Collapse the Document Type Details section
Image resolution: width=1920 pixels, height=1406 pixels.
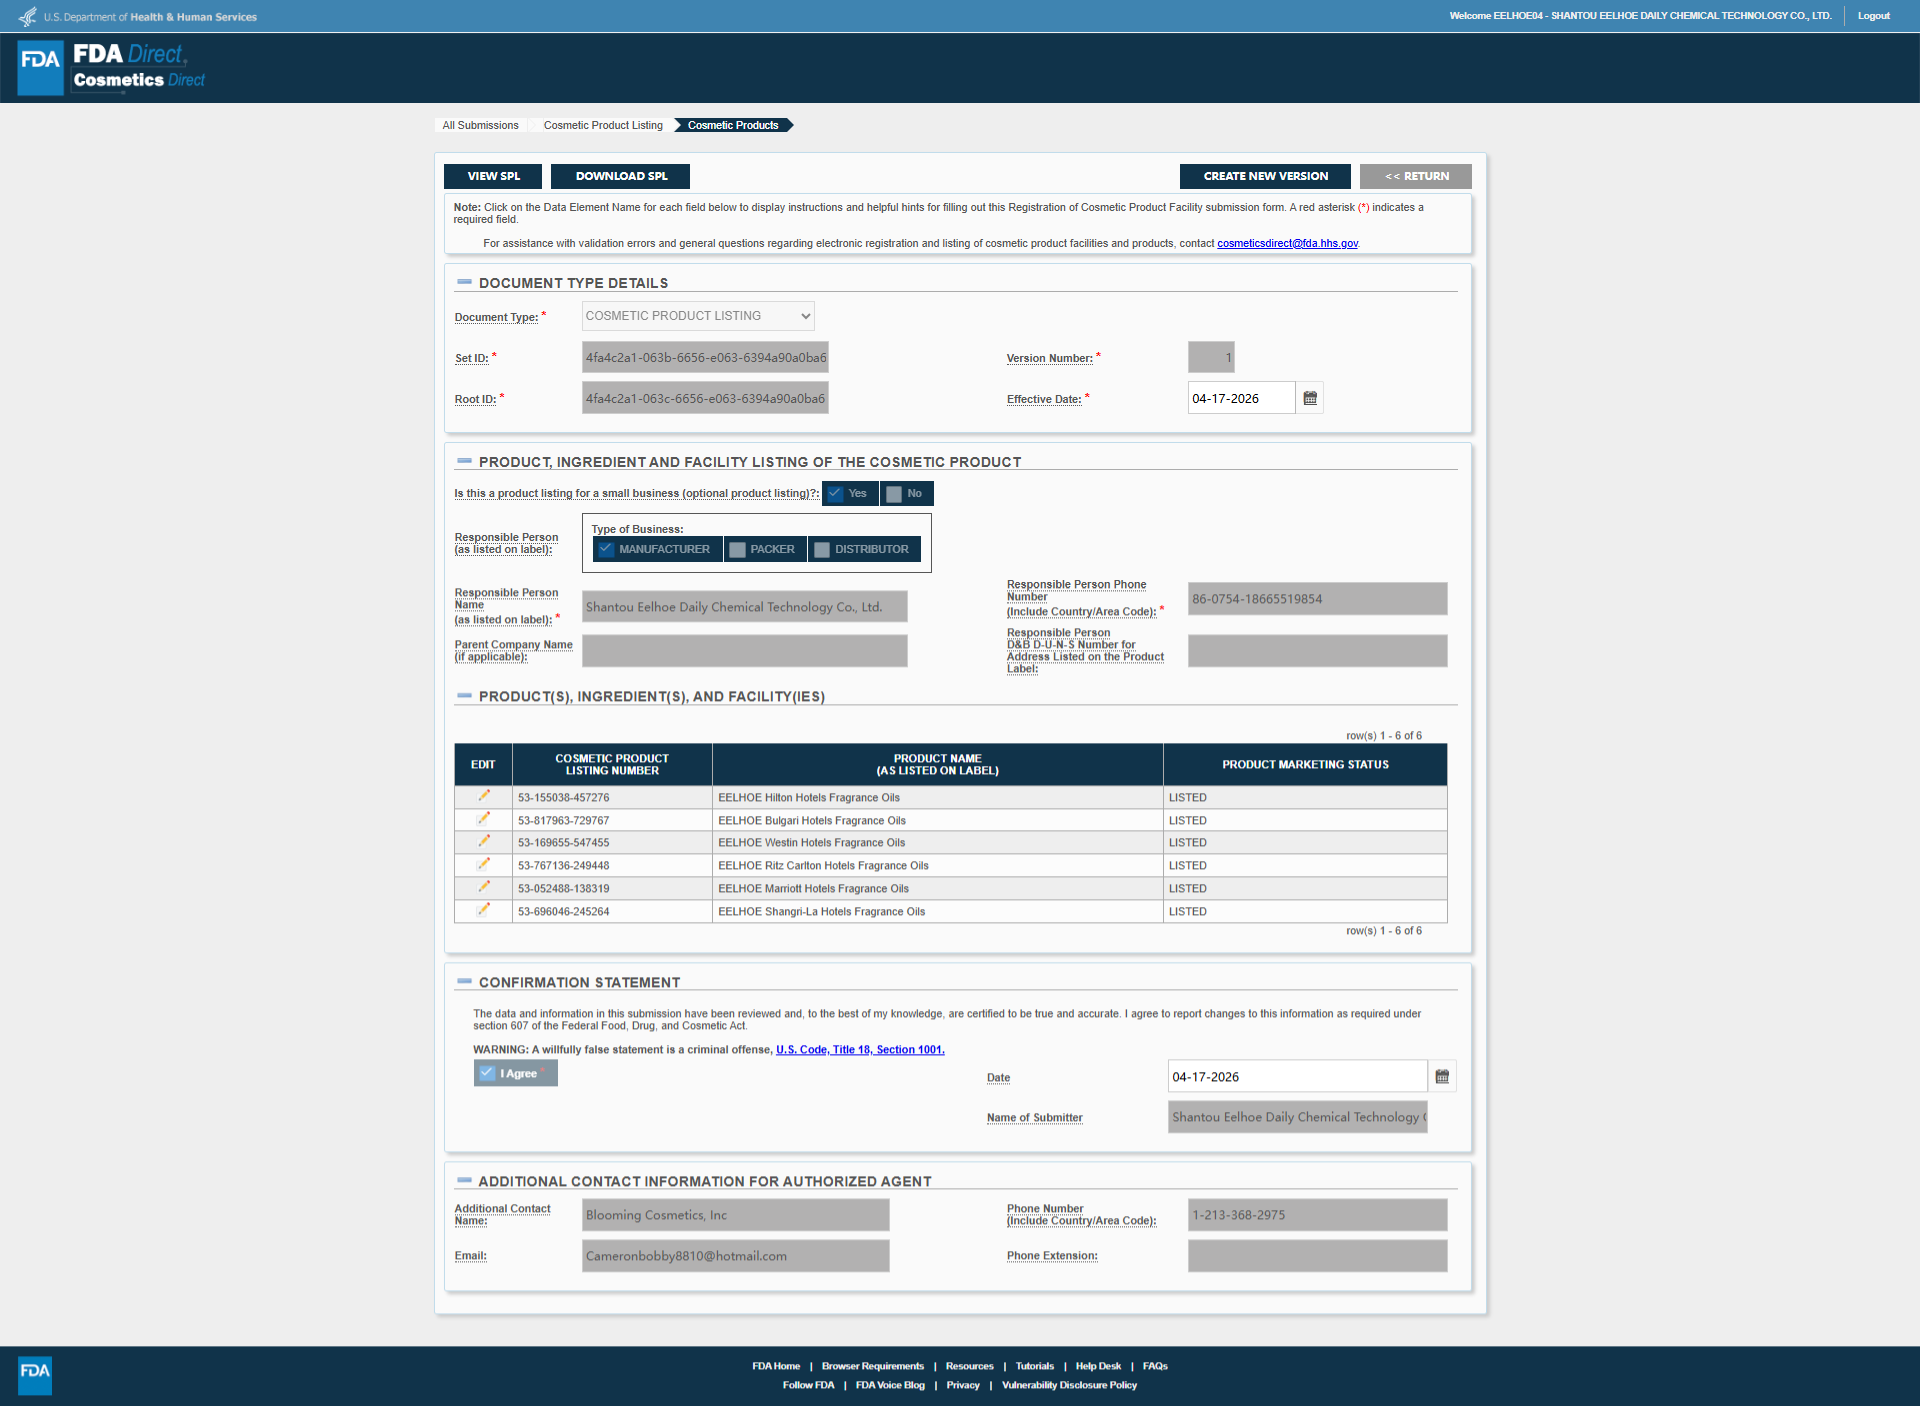pos(464,282)
